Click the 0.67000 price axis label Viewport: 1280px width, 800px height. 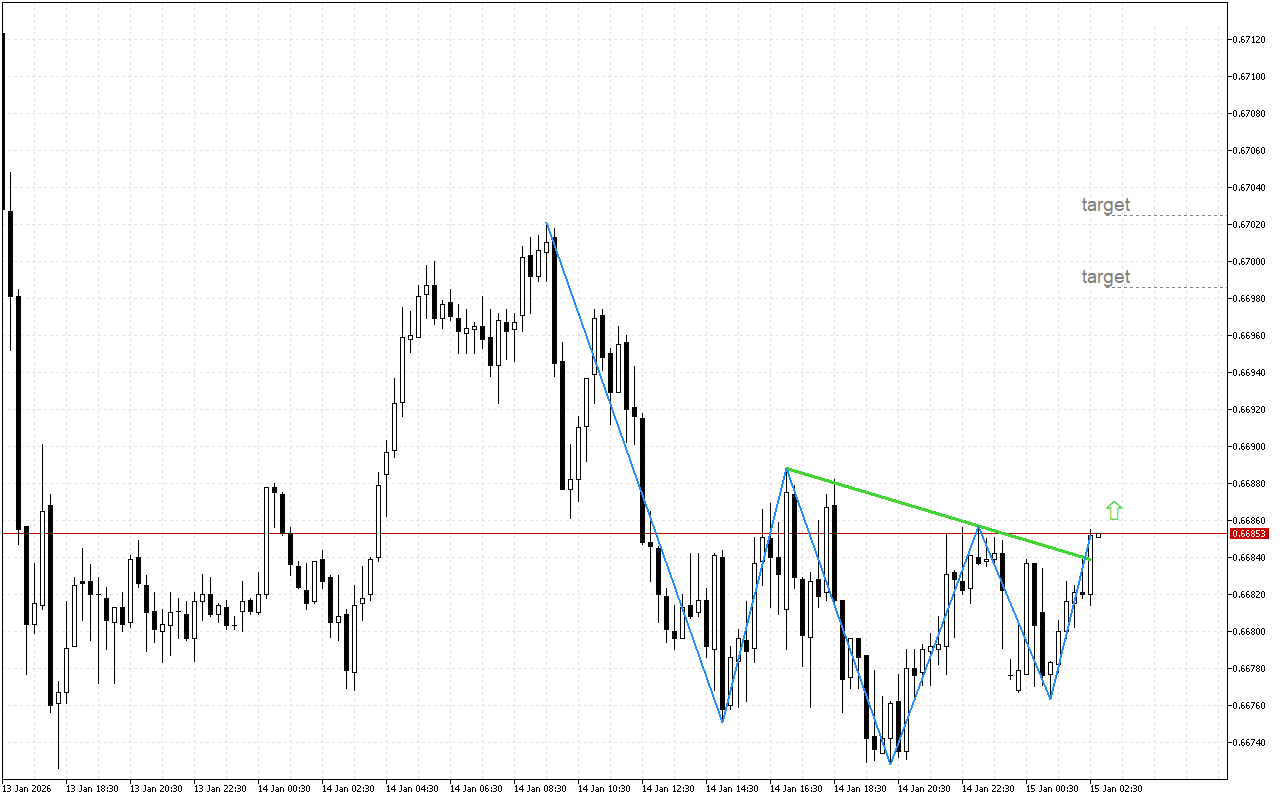[x=1251, y=262]
